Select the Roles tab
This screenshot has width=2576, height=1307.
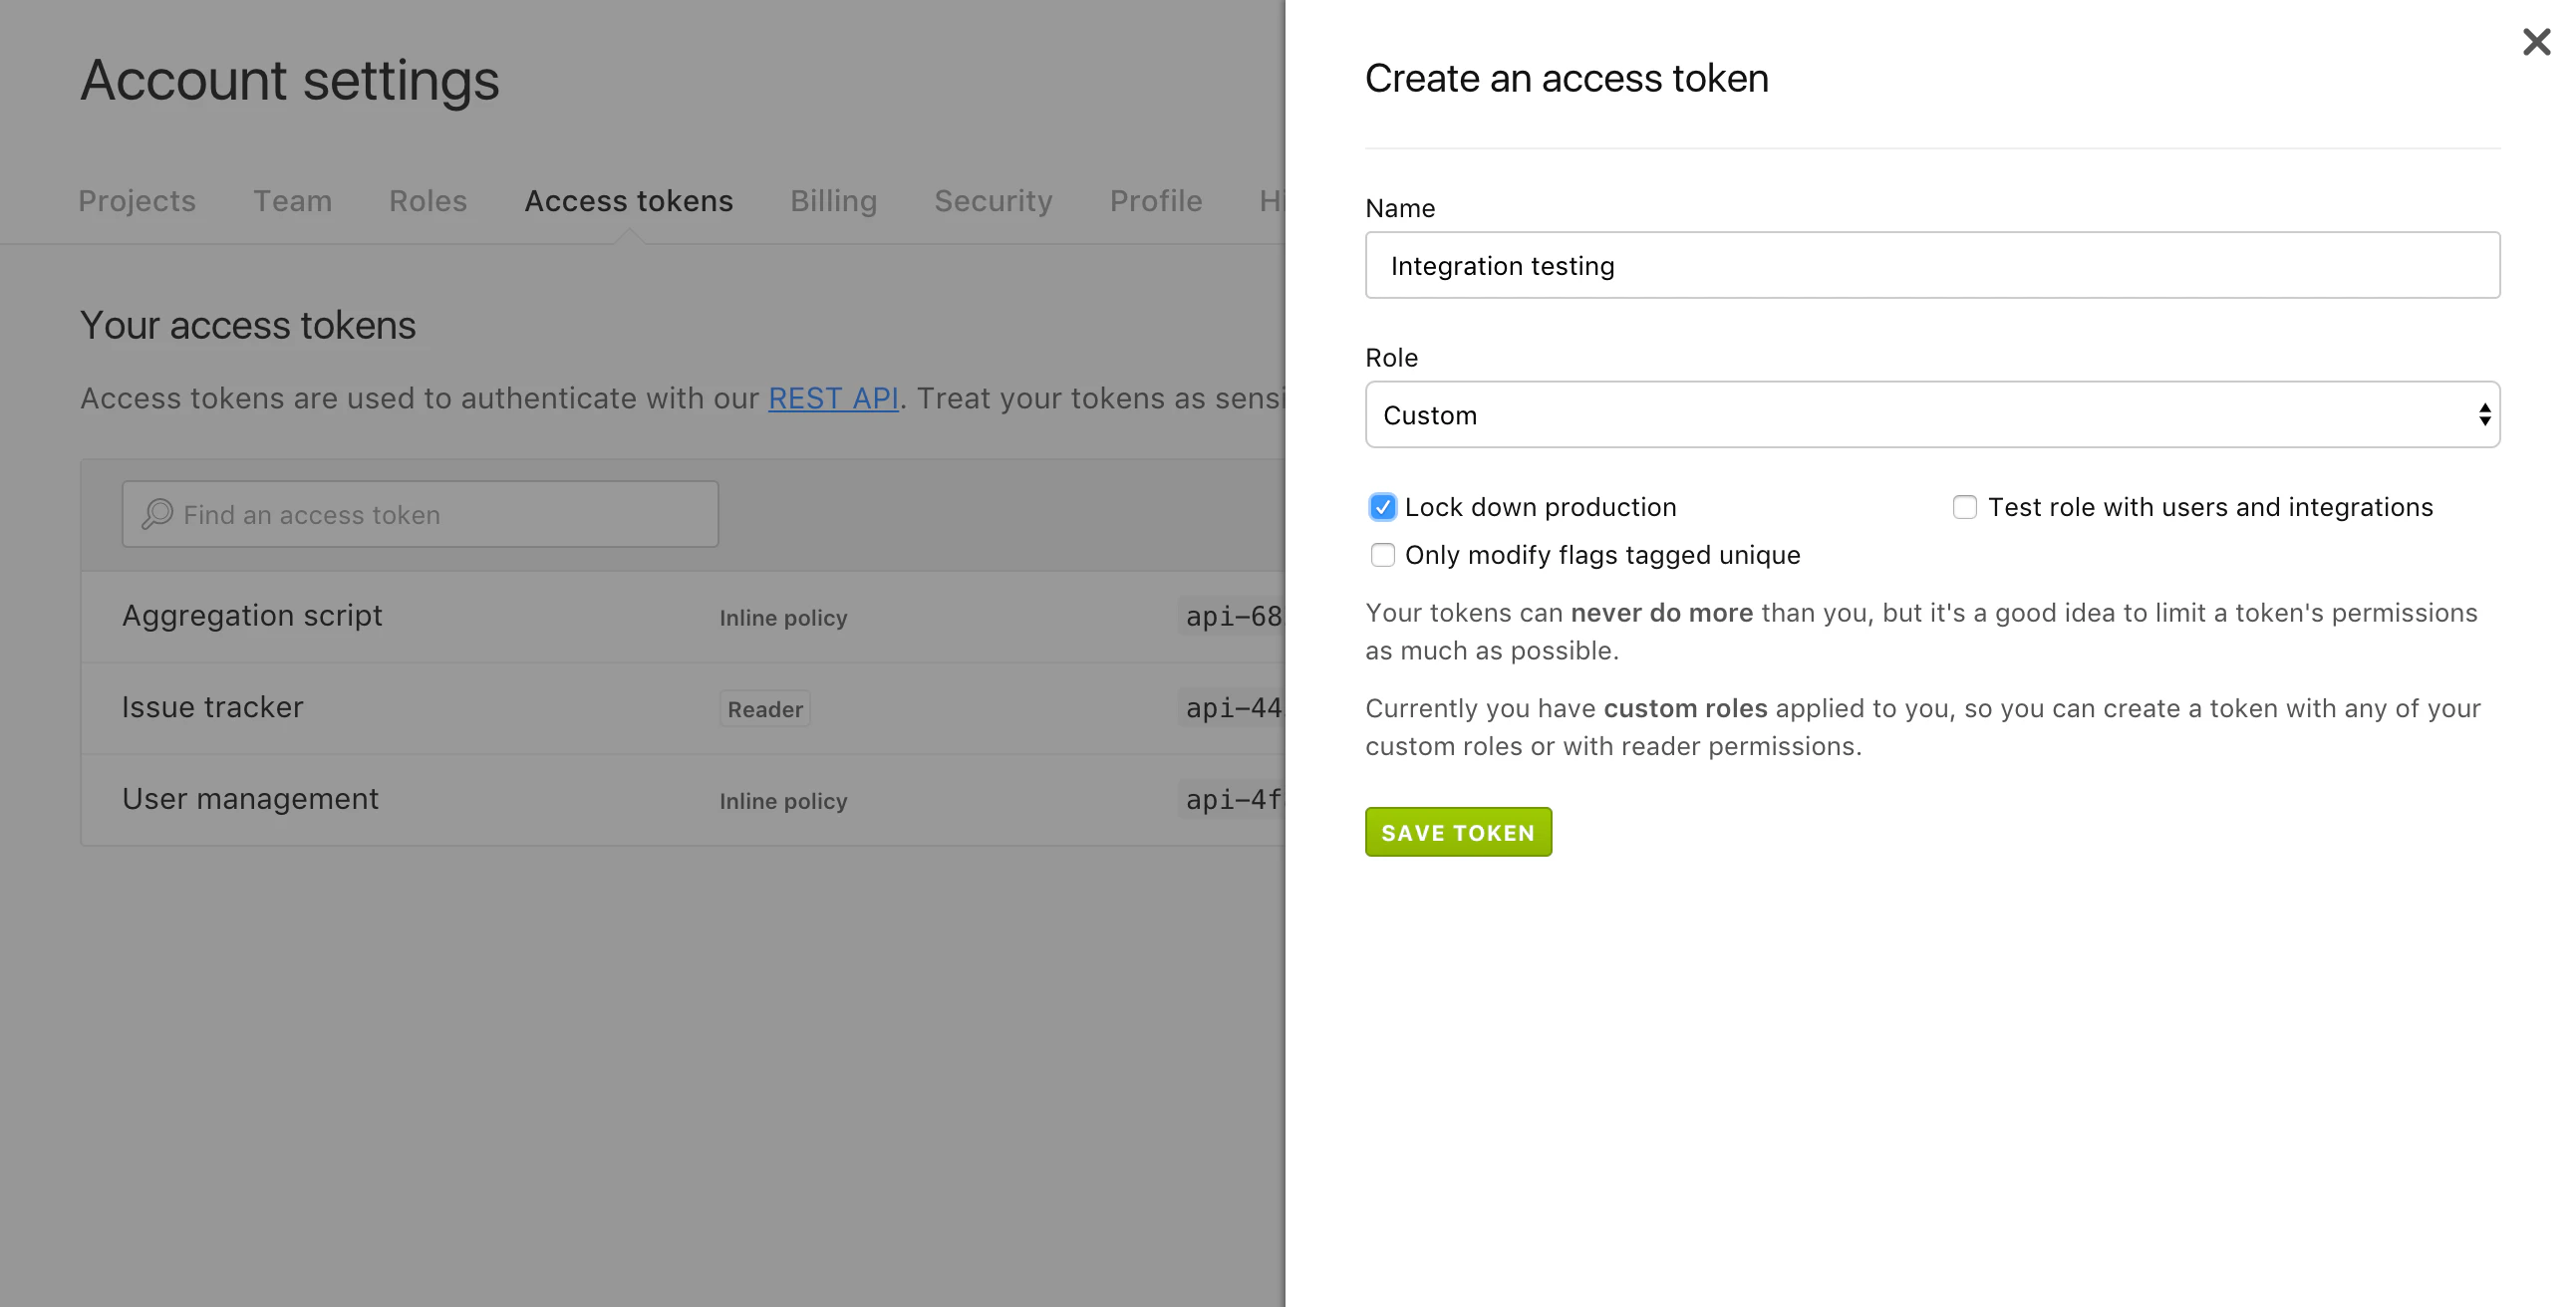[427, 201]
